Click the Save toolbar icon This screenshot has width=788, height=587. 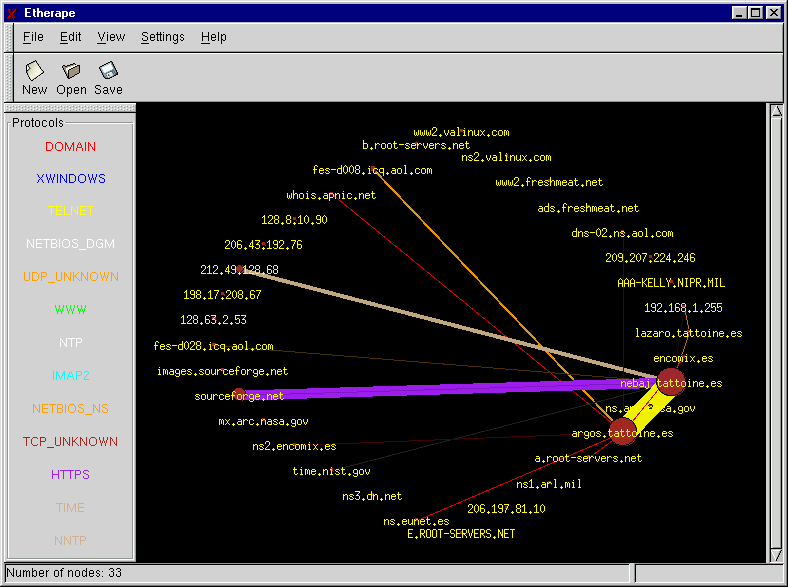(108, 71)
